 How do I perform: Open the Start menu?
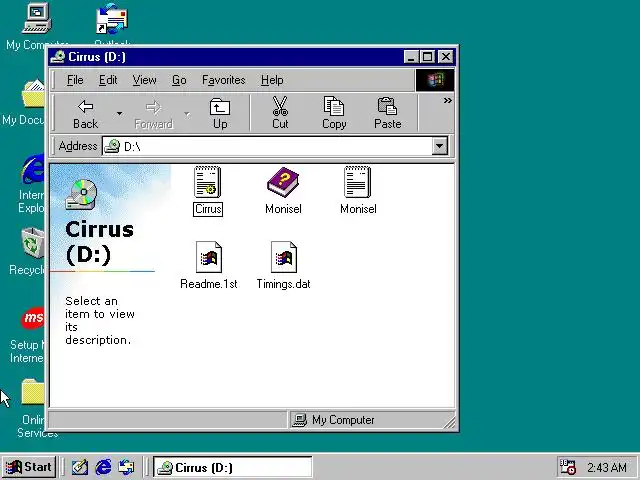(x=29, y=467)
